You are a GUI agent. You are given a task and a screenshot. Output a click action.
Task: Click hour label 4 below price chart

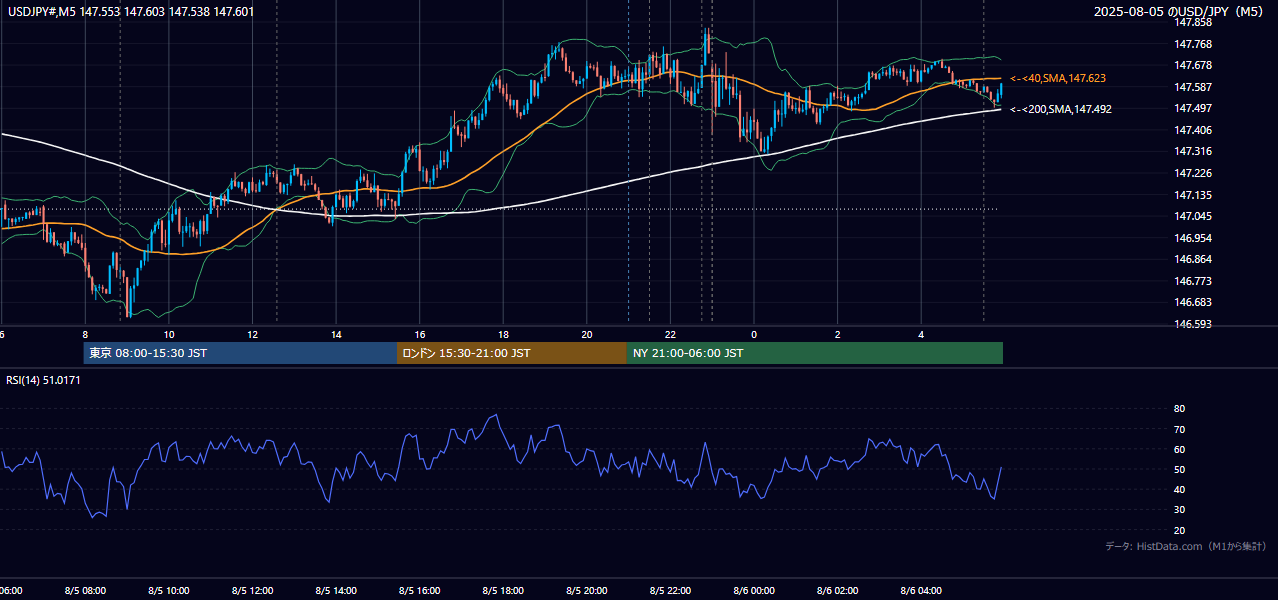point(922,334)
